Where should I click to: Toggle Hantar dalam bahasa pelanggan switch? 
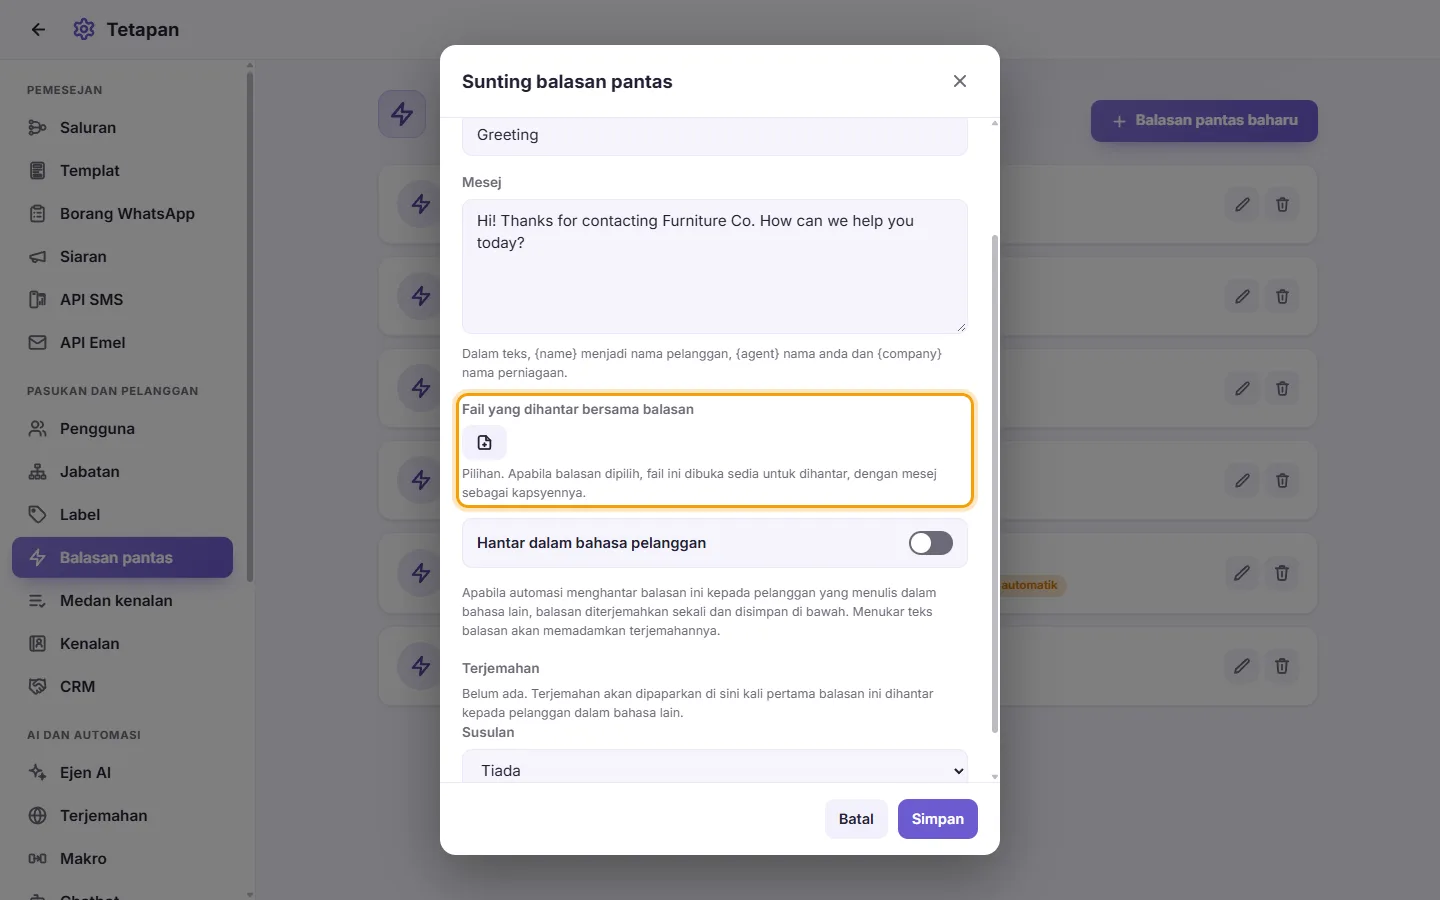pyautogui.click(x=931, y=543)
